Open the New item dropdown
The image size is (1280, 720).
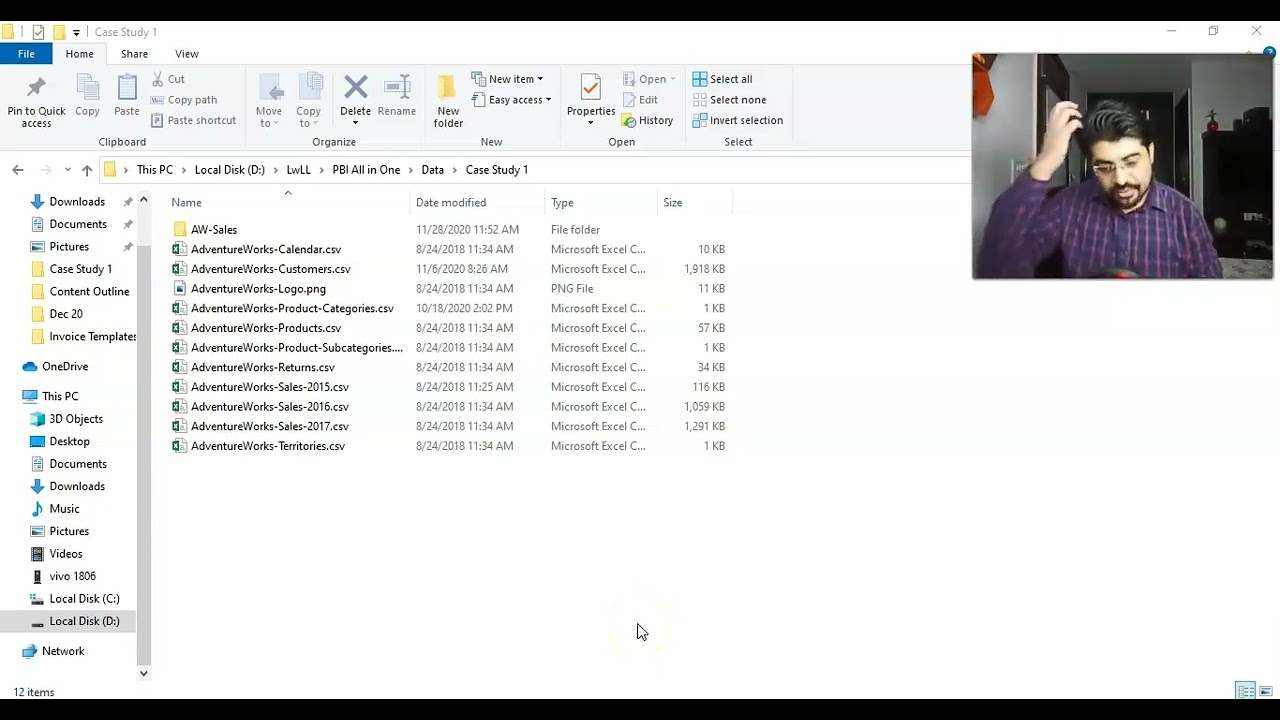(x=507, y=79)
